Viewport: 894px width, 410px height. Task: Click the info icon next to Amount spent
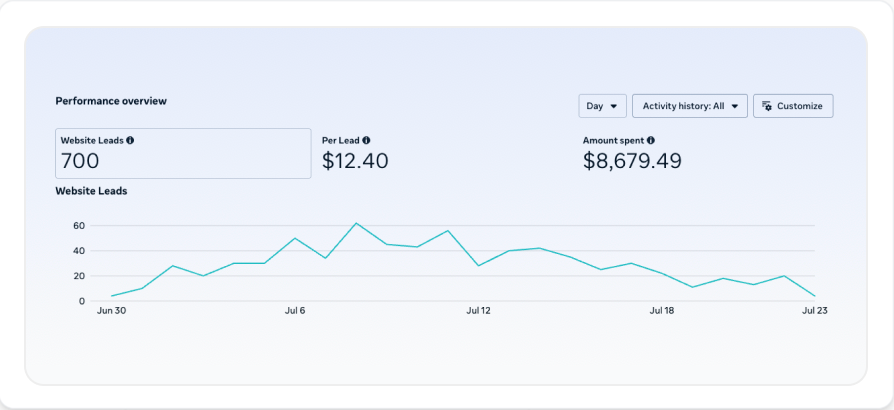[651, 140]
